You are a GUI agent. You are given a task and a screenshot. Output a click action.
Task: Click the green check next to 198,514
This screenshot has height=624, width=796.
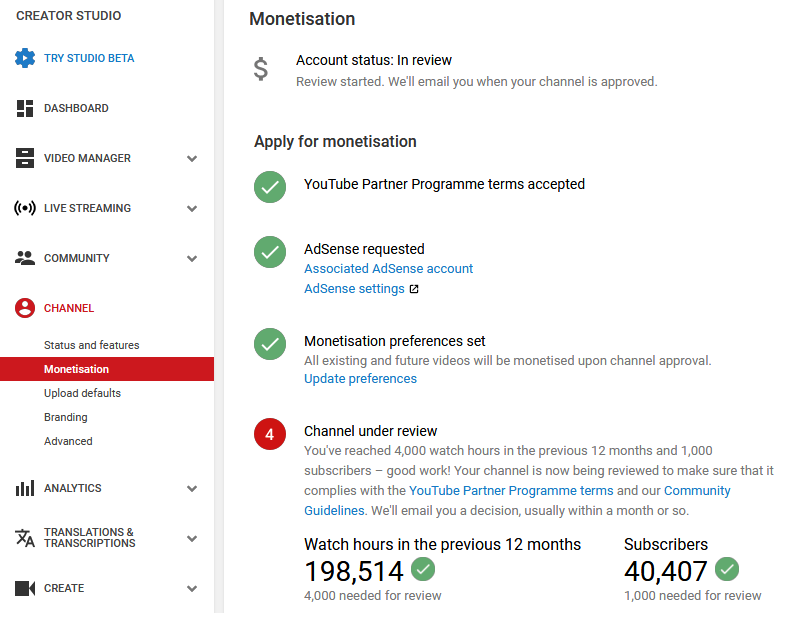click(x=423, y=570)
